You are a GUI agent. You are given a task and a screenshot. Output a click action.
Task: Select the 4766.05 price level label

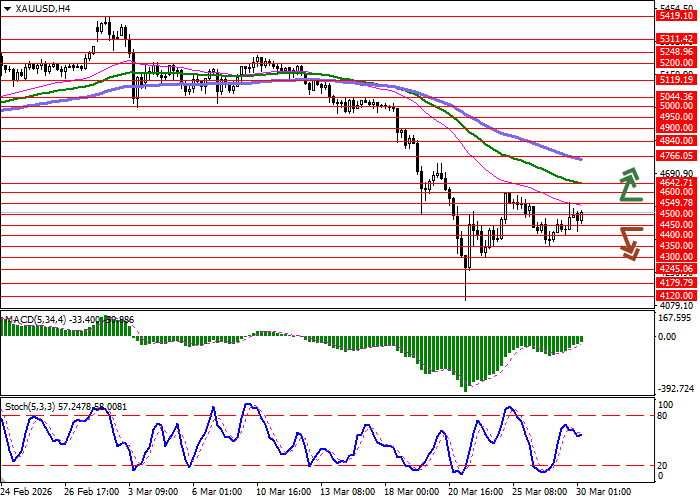coord(676,156)
